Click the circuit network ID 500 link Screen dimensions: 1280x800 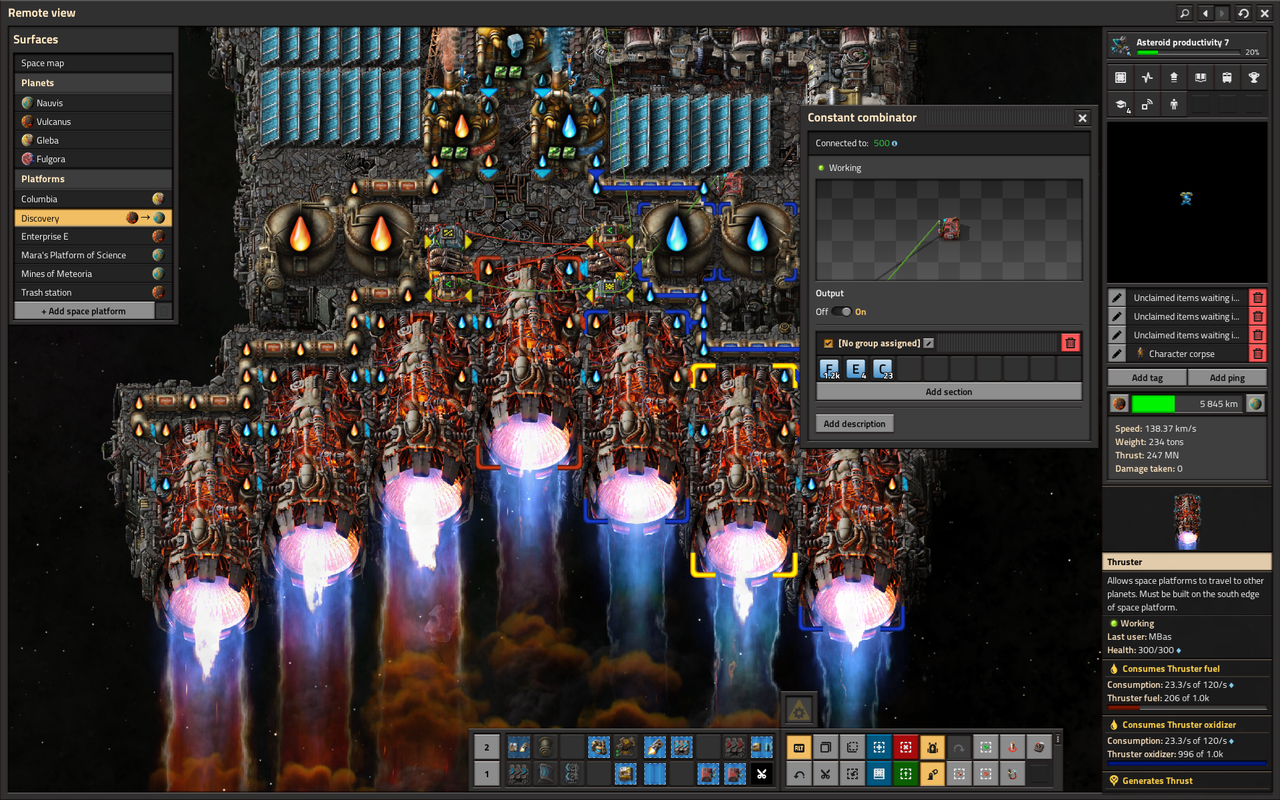pyautogui.click(x=885, y=143)
